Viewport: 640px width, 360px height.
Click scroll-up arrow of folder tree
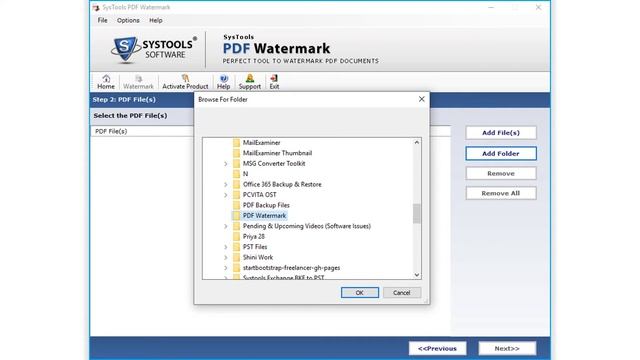click(x=416, y=142)
